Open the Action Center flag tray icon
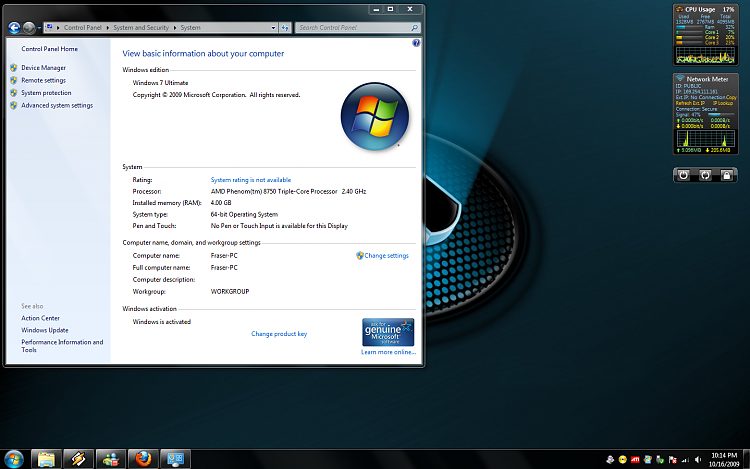This screenshot has width=750, height=469. 673,460
